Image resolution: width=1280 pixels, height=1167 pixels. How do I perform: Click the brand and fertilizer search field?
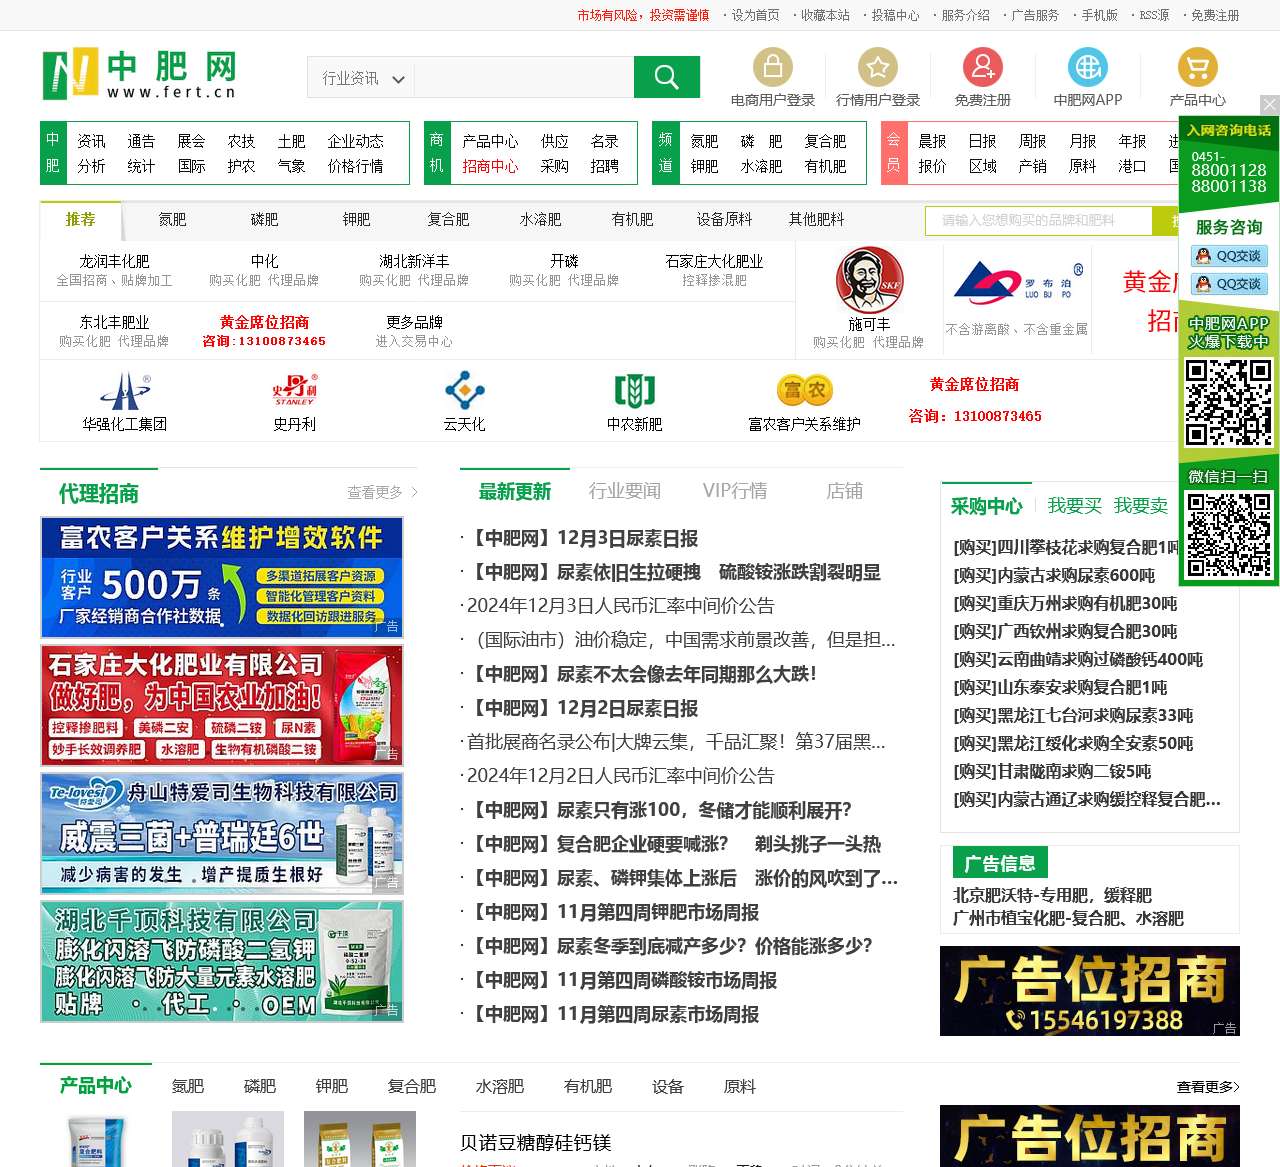1039,220
